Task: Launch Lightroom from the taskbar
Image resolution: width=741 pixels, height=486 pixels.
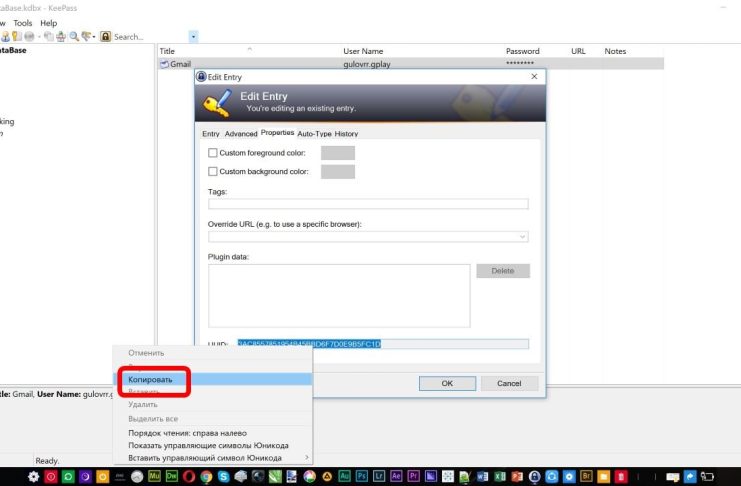Action: click(x=379, y=476)
